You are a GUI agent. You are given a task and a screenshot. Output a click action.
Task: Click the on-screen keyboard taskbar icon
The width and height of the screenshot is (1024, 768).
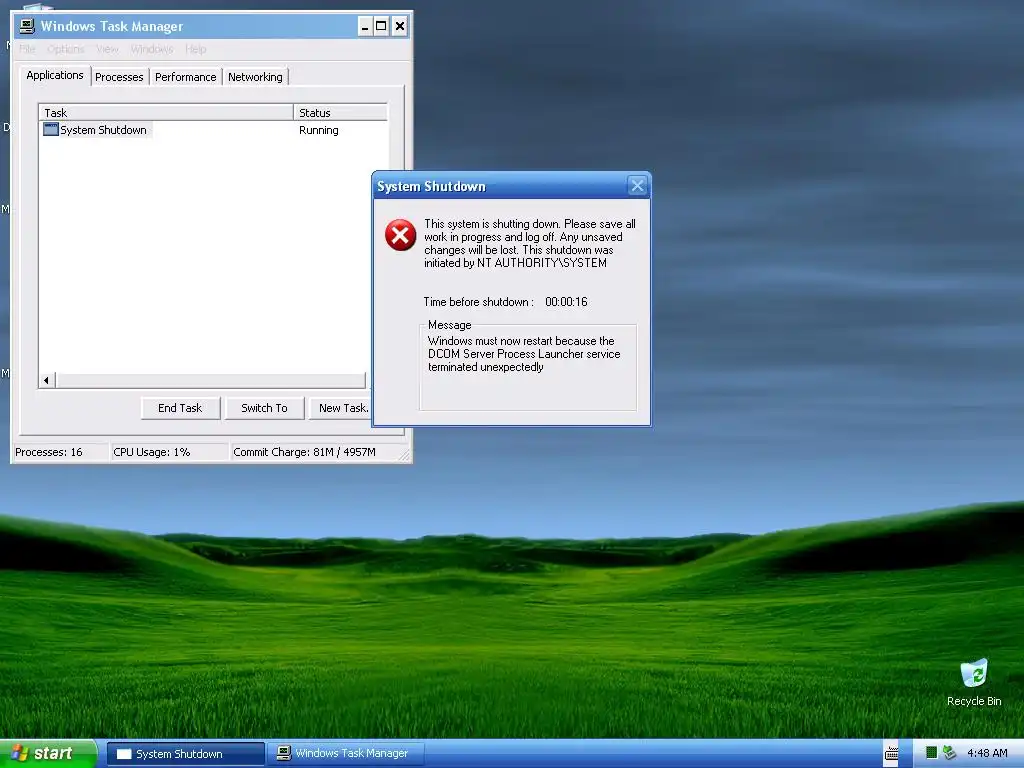click(x=891, y=754)
